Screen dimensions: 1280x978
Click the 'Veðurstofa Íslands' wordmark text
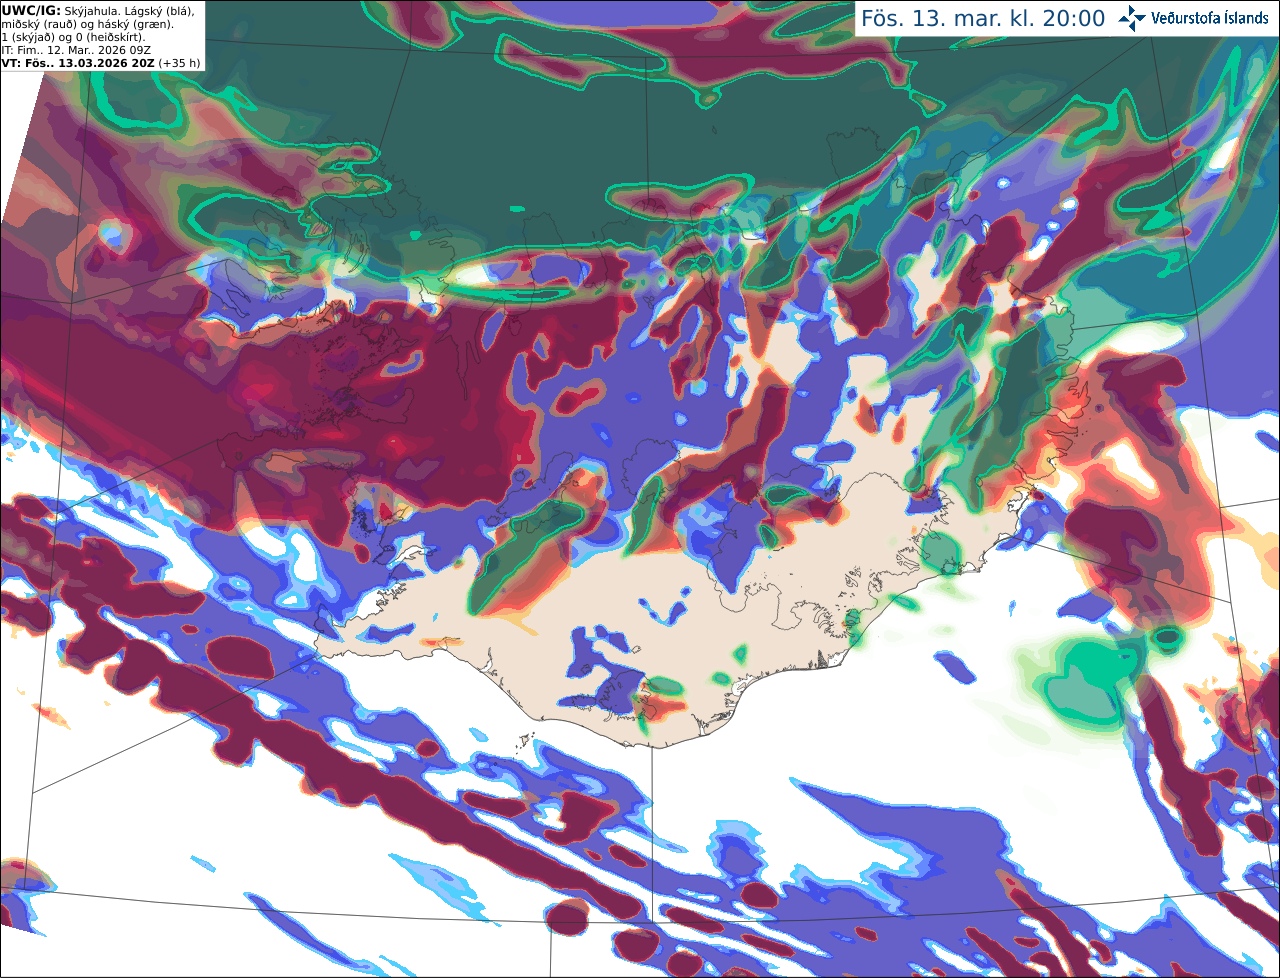point(1210,18)
